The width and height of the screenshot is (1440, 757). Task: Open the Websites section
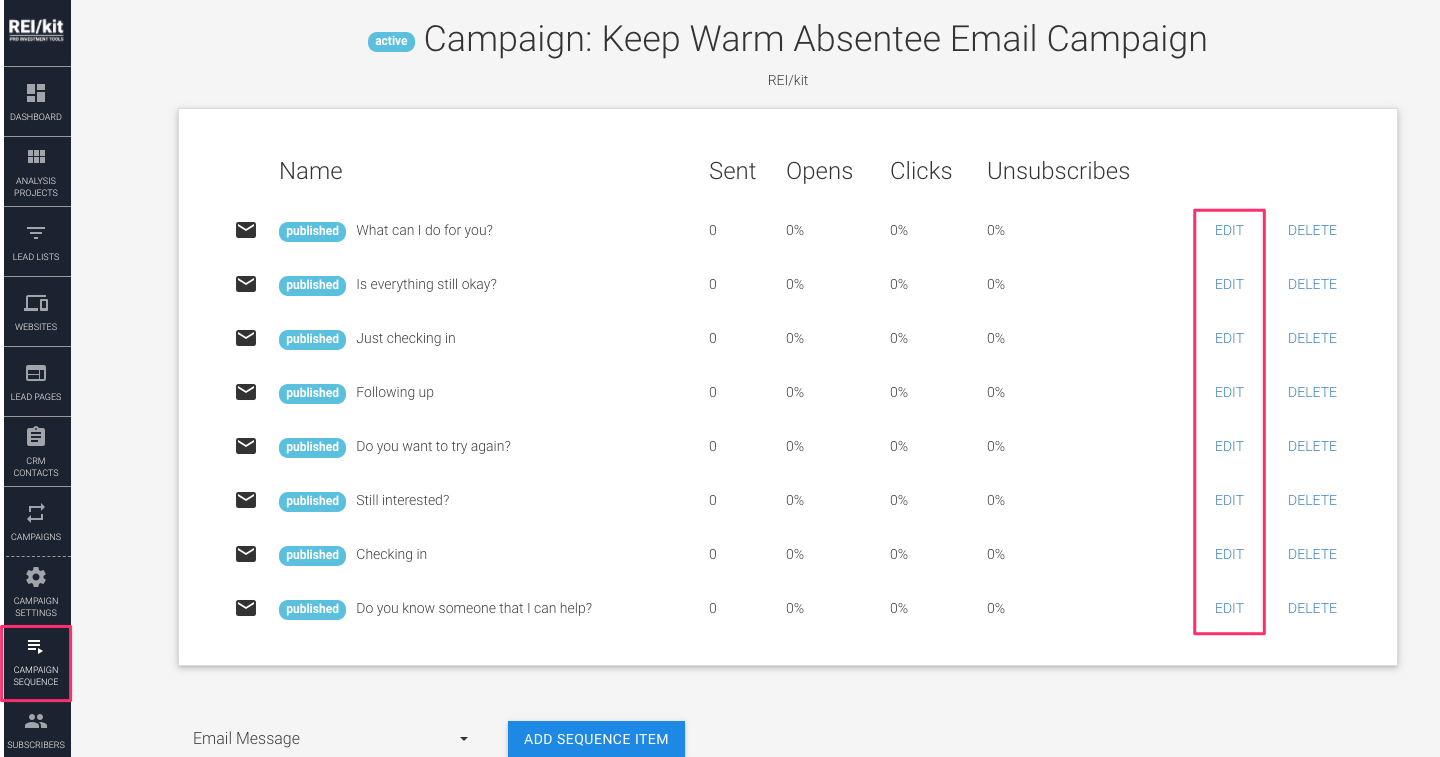pyautogui.click(x=36, y=311)
